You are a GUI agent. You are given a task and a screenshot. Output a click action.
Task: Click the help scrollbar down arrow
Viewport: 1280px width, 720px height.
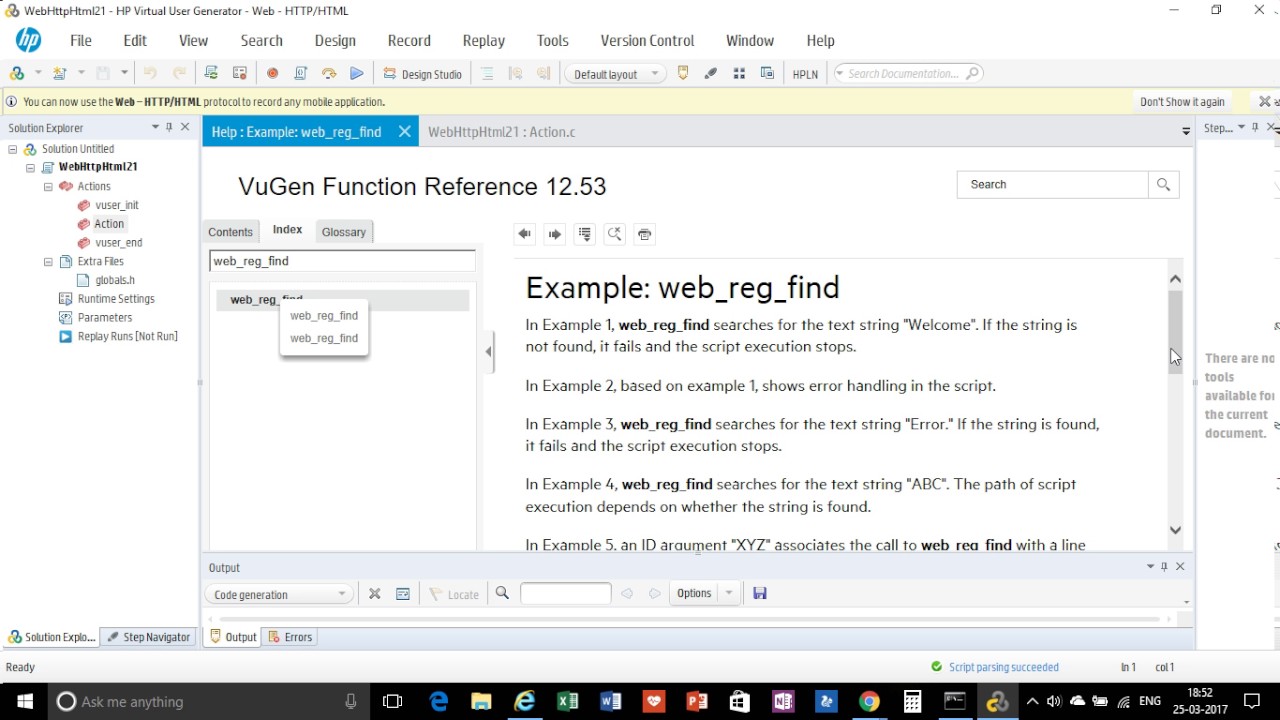click(1175, 531)
